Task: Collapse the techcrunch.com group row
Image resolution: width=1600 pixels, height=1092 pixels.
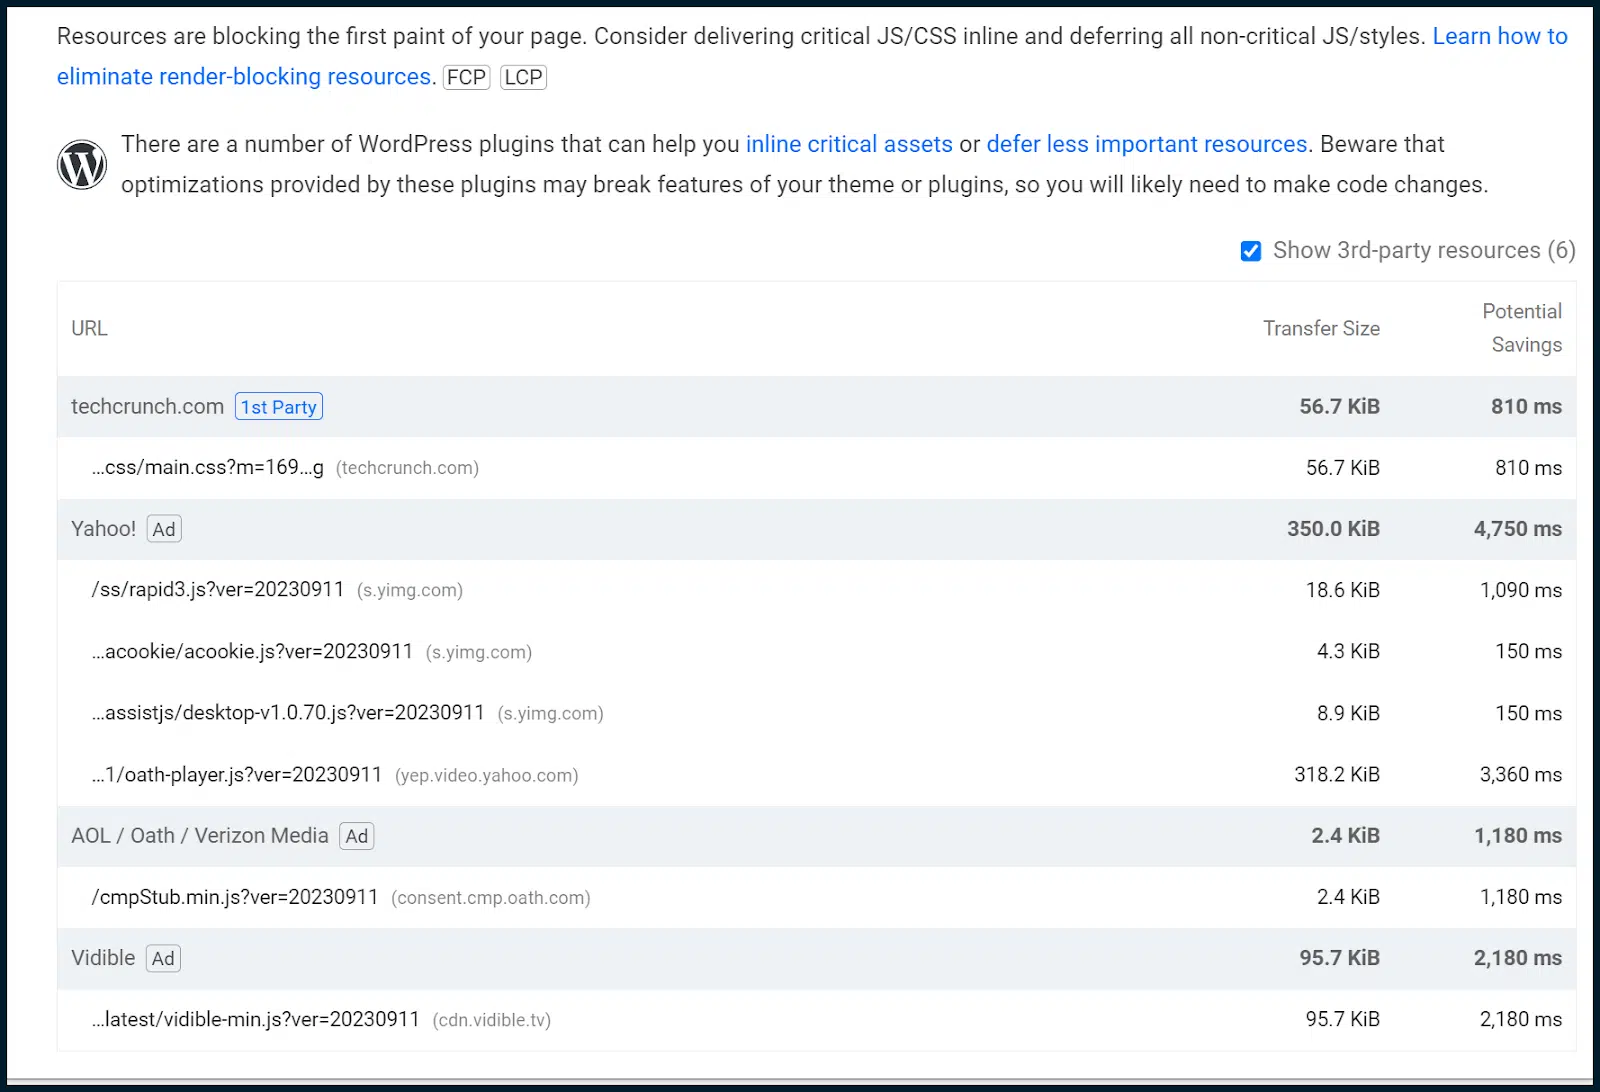Action: [x=147, y=407]
